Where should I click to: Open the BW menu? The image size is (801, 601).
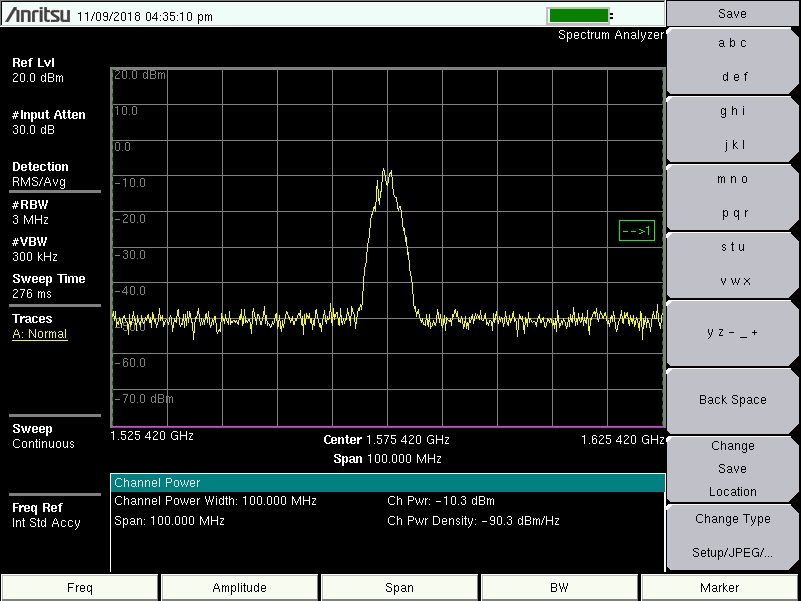click(x=559, y=587)
